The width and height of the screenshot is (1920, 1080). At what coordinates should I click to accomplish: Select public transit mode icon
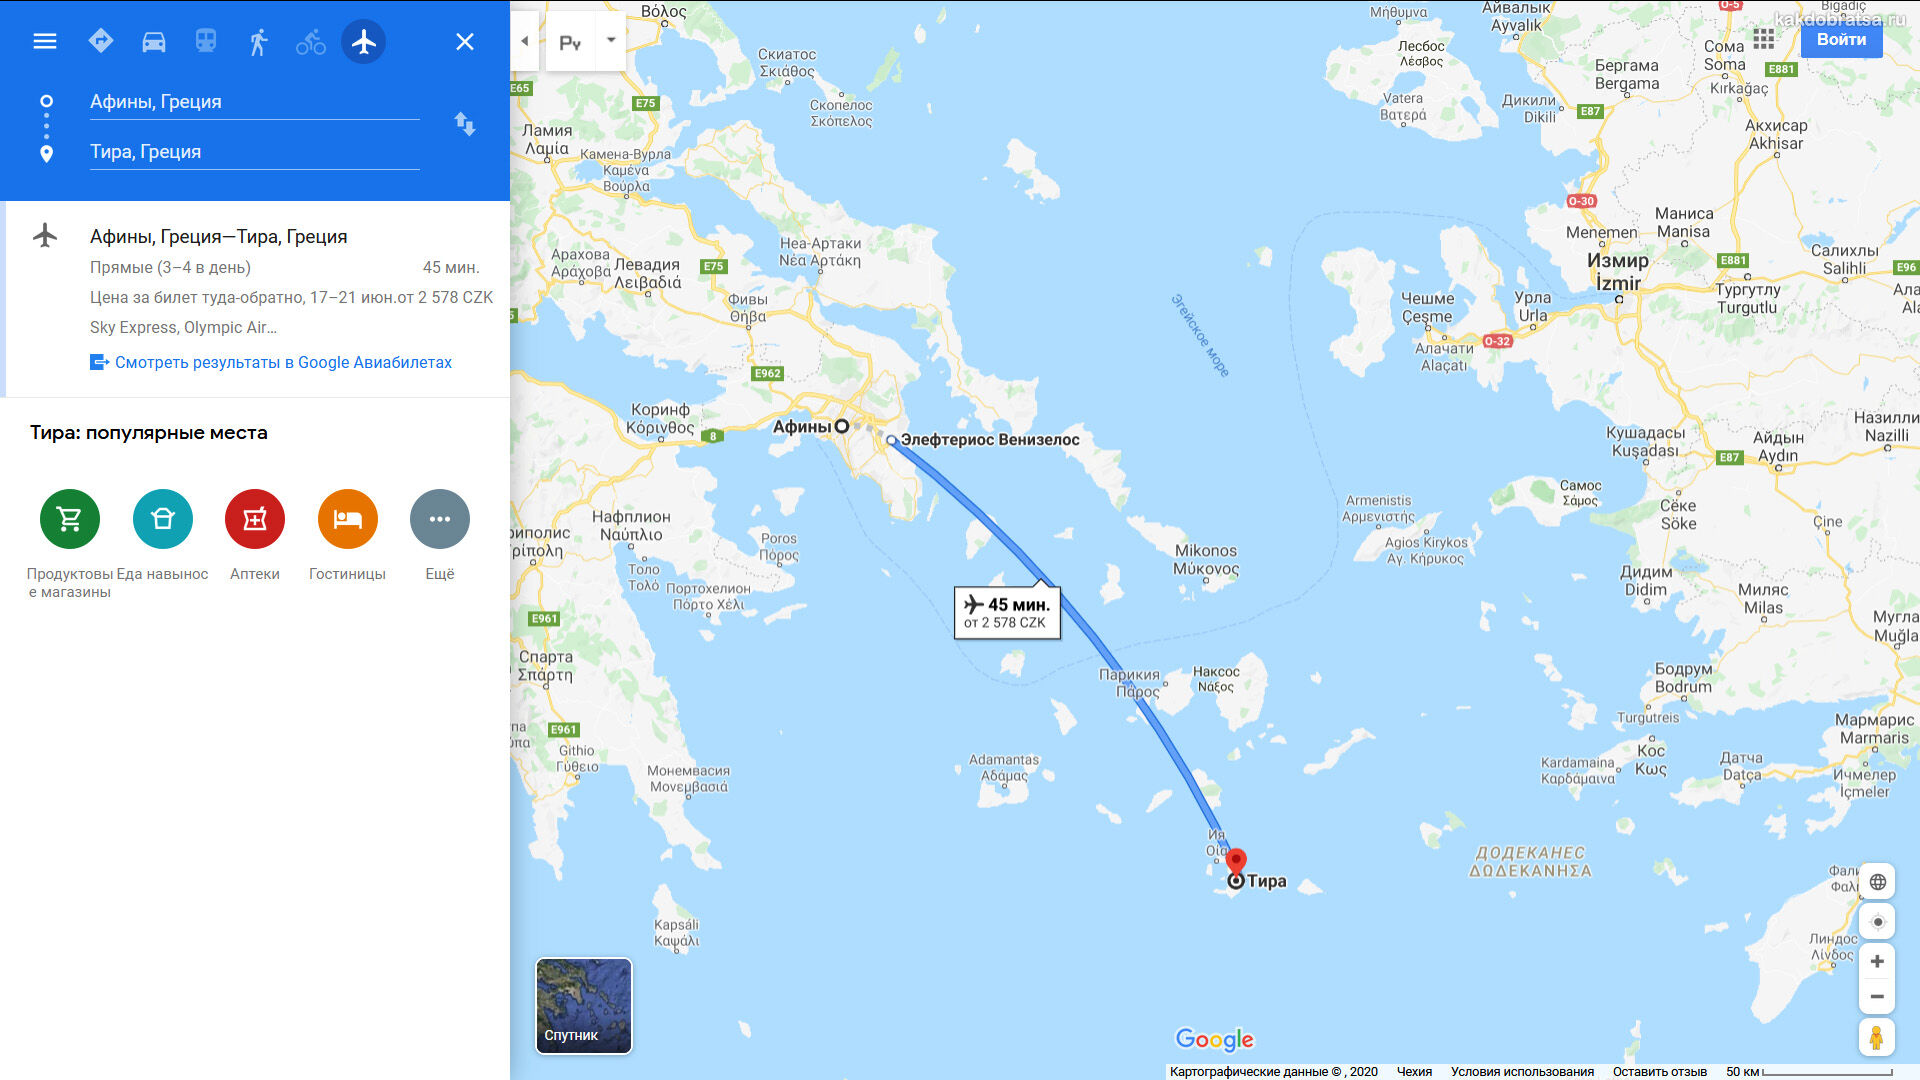tap(206, 41)
